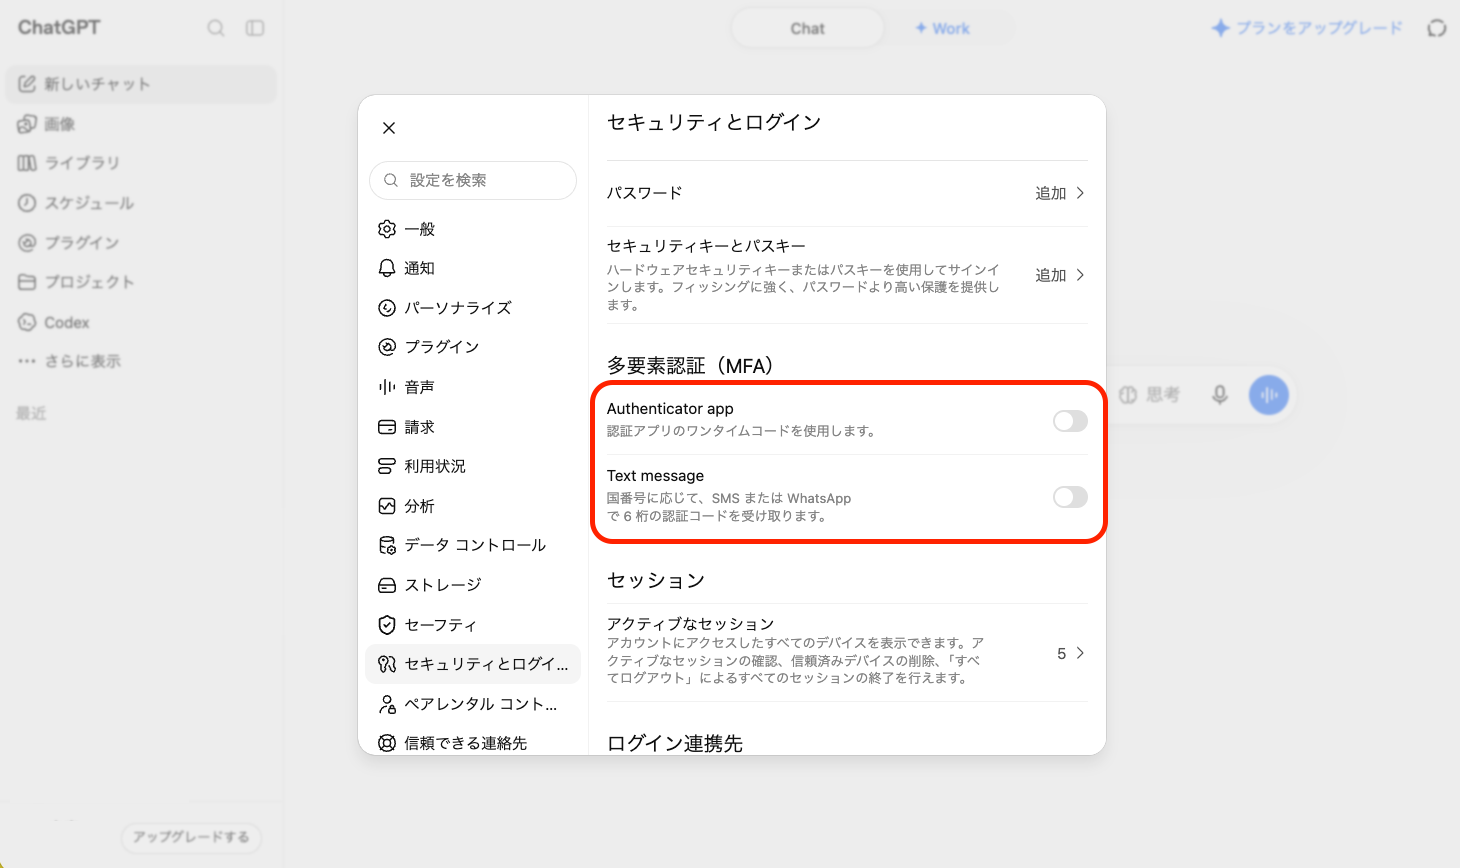Expand the パスワード 追加 chevron
1460x868 pixels.
[x=1080, y=193]
